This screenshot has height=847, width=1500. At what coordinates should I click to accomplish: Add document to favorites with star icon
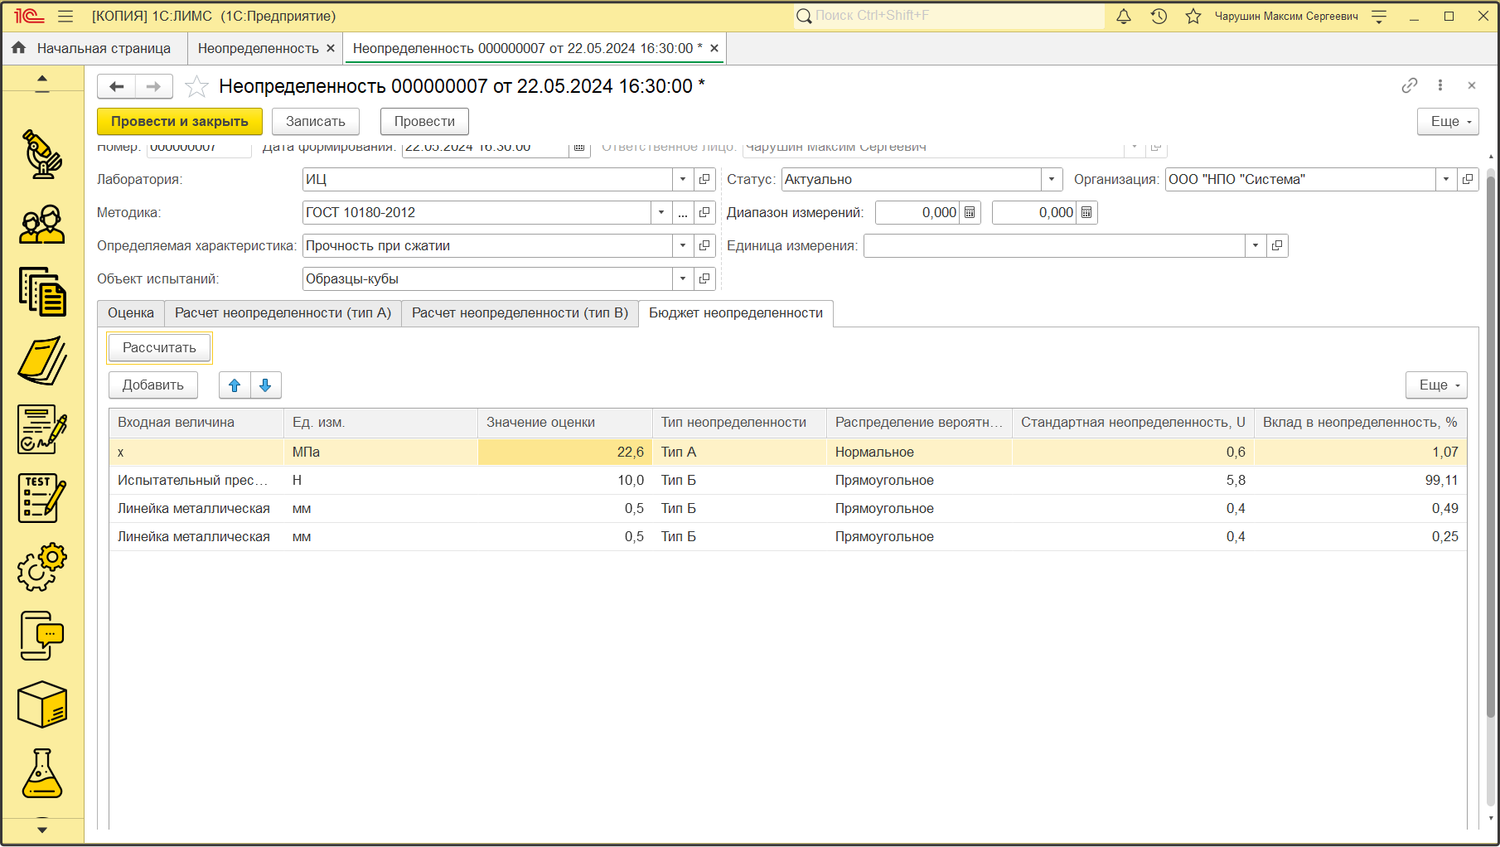tap(197, 87)
